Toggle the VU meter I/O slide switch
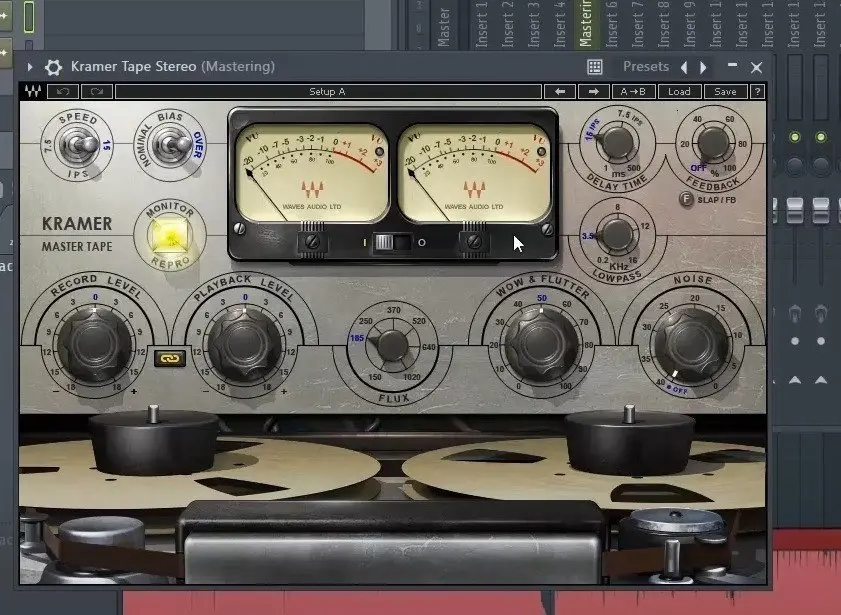Image resolution: width=841 pixels, height=615 pixels. (x=392, y=242)
